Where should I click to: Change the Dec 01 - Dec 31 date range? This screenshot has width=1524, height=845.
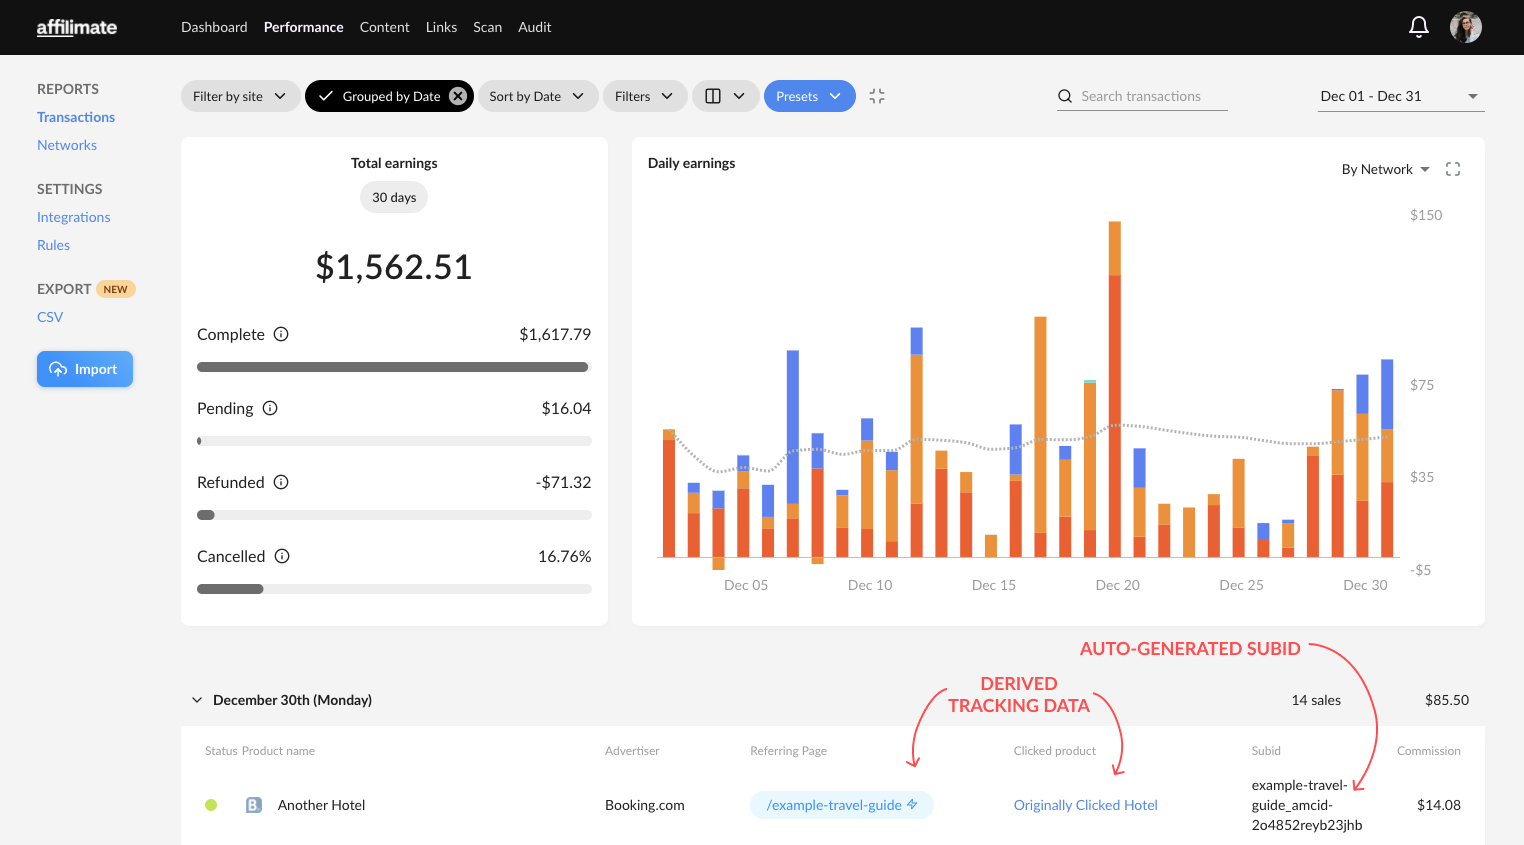(x=1399, y=96)
